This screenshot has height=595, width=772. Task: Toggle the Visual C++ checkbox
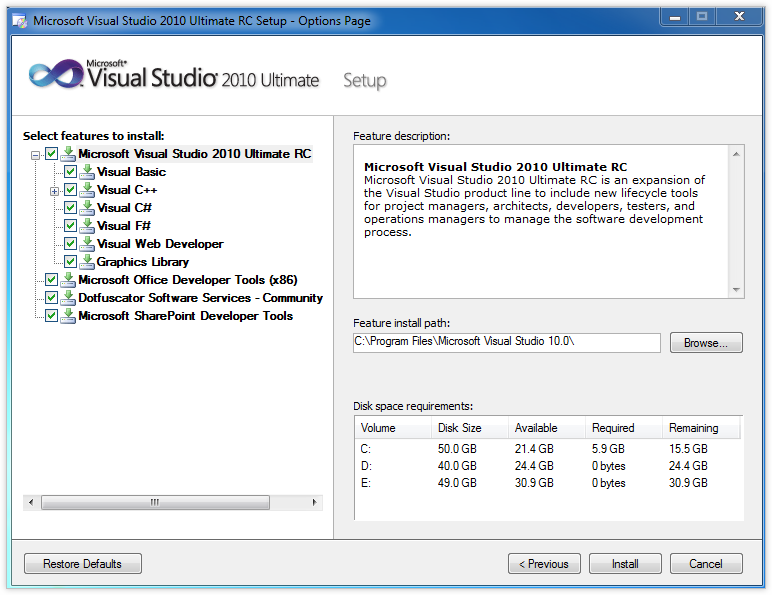(70, 190)
